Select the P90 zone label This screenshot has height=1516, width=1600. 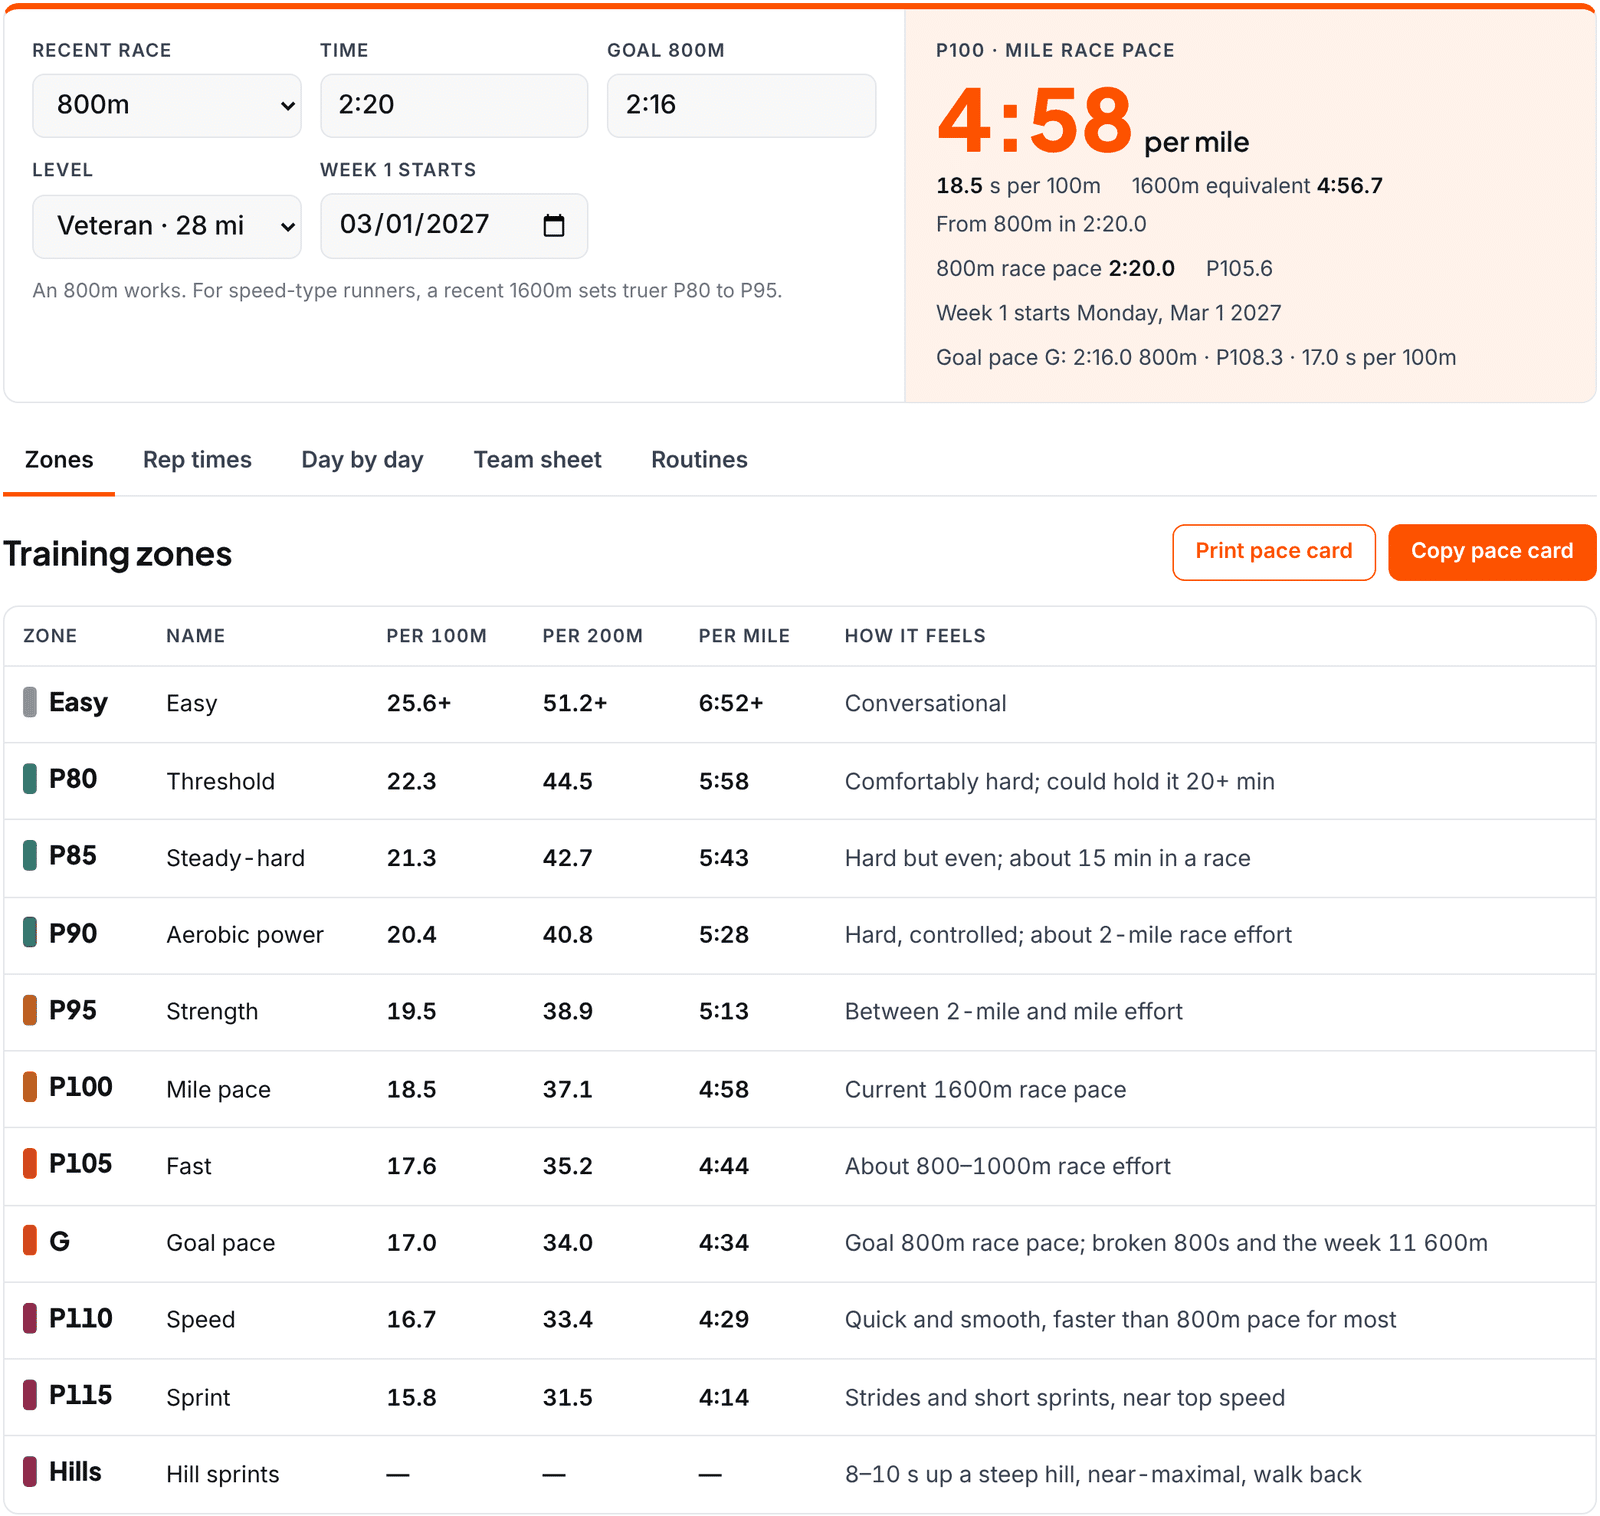click(73, 934)
